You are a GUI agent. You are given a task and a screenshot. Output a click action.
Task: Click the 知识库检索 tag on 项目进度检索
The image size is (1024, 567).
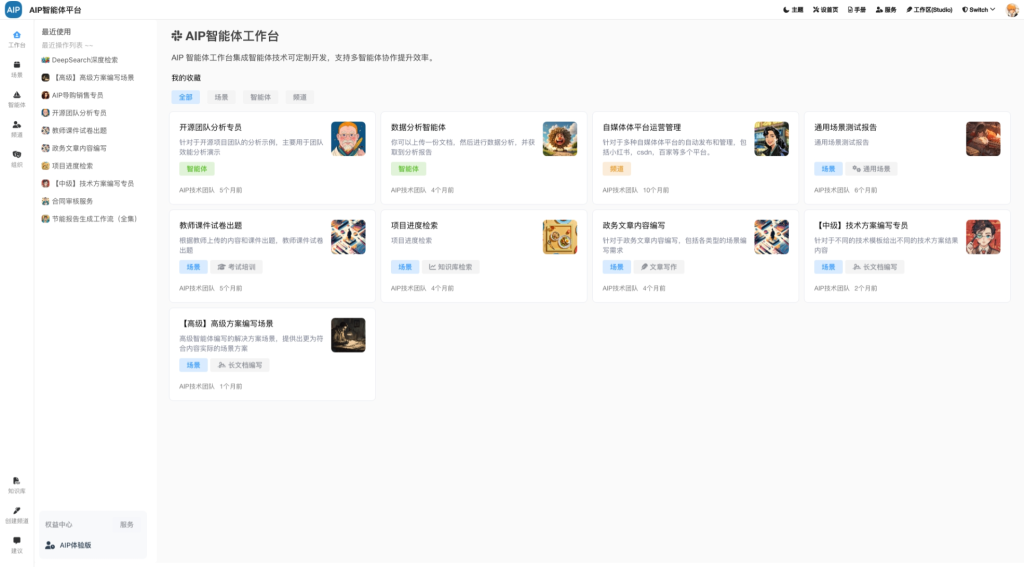[x=452, y=267]
